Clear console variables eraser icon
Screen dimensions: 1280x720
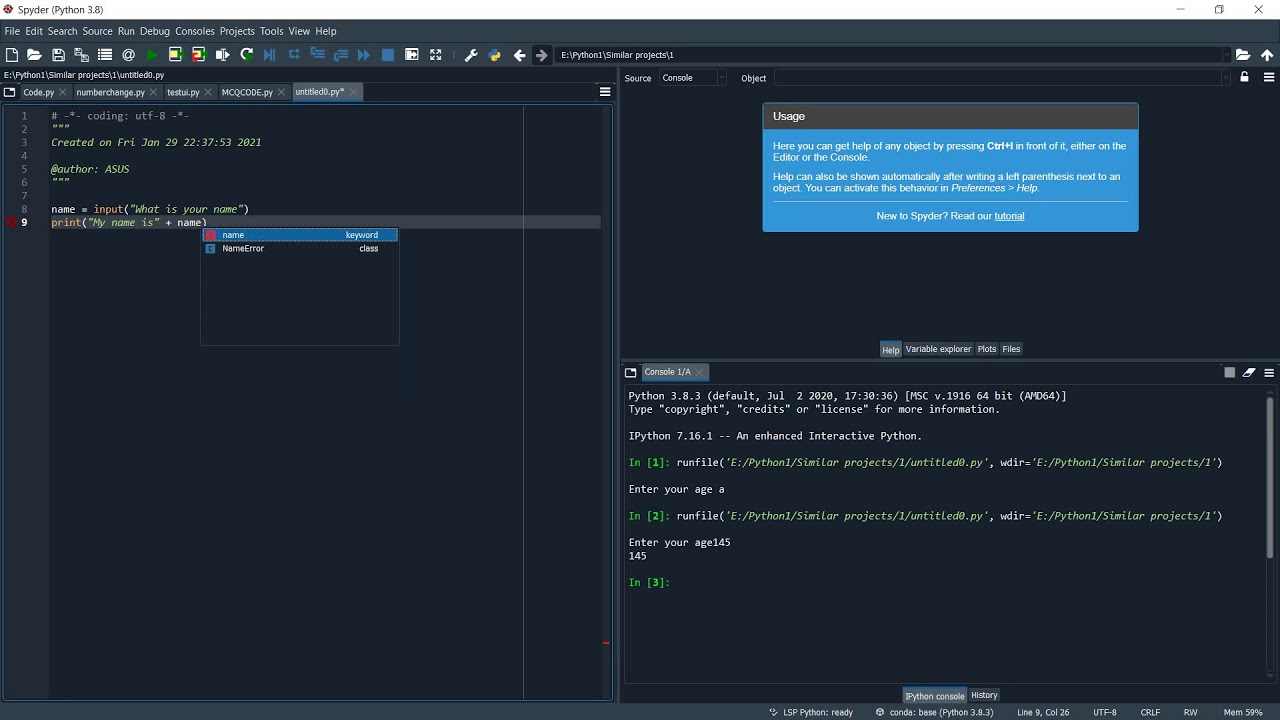[x=1249, y=372]
